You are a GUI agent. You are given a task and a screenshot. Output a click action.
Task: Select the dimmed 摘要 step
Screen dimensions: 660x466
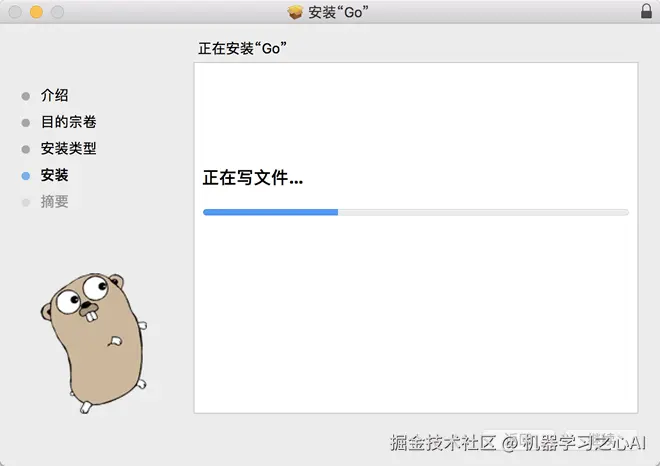(54, 202)
